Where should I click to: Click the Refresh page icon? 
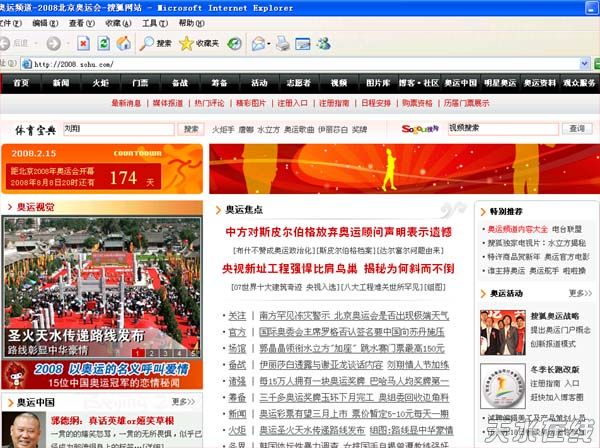(x=102, y=43)
